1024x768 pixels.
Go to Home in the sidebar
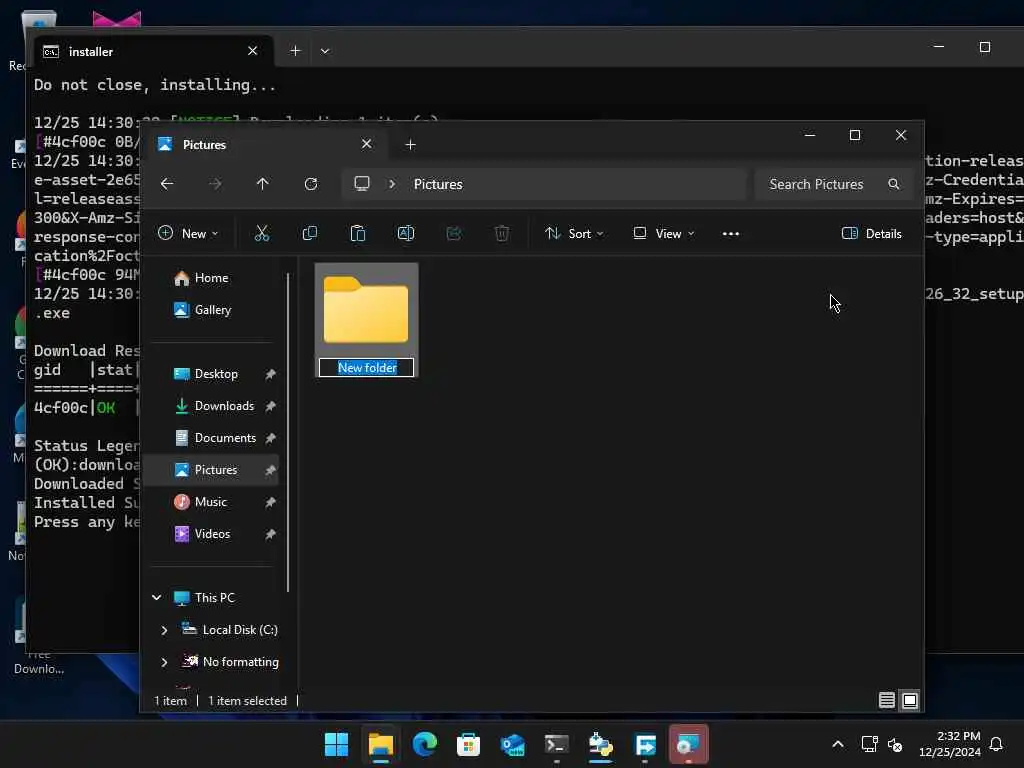(213, 278)
